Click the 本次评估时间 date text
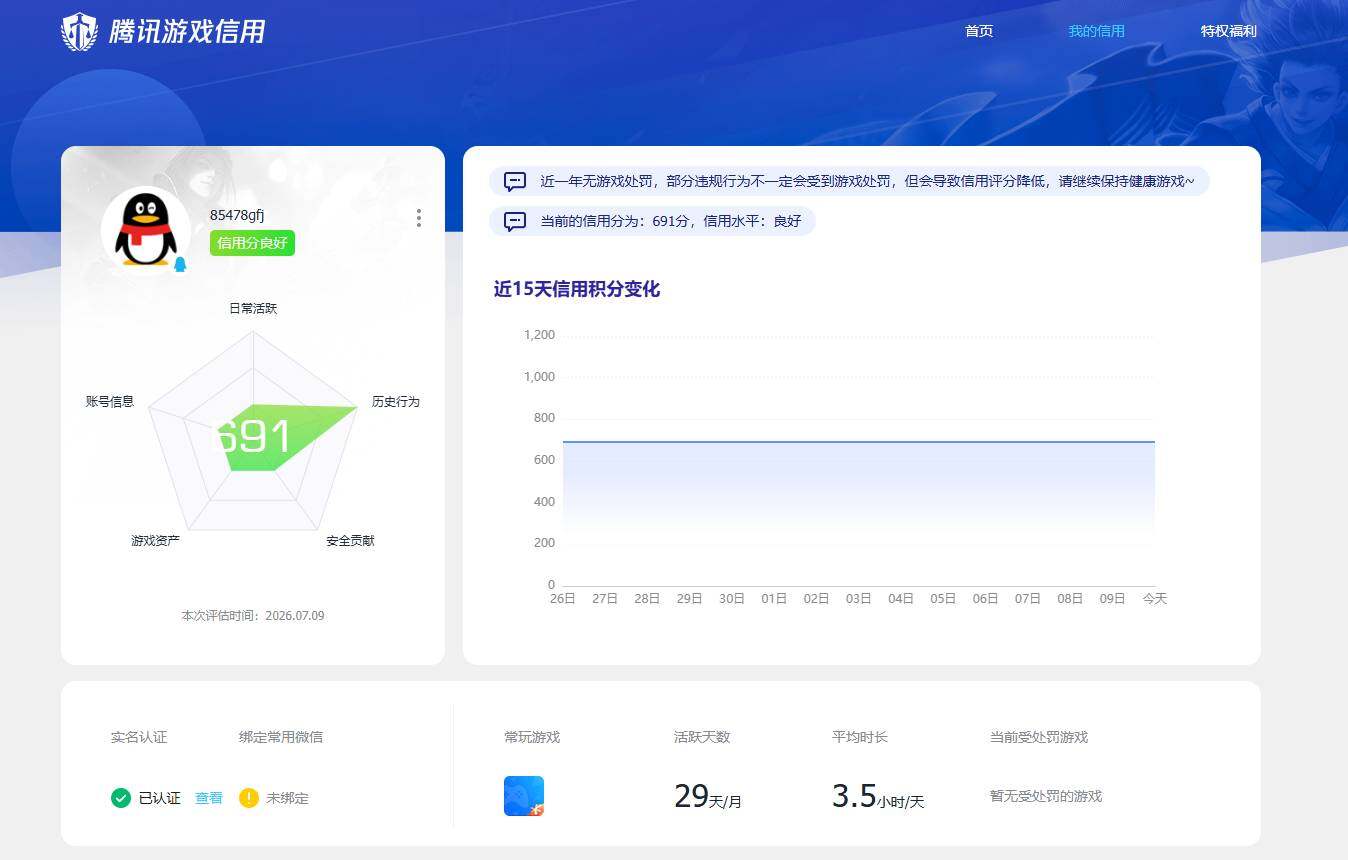This screenshot has height=860, width=1348. click(253, 616)
